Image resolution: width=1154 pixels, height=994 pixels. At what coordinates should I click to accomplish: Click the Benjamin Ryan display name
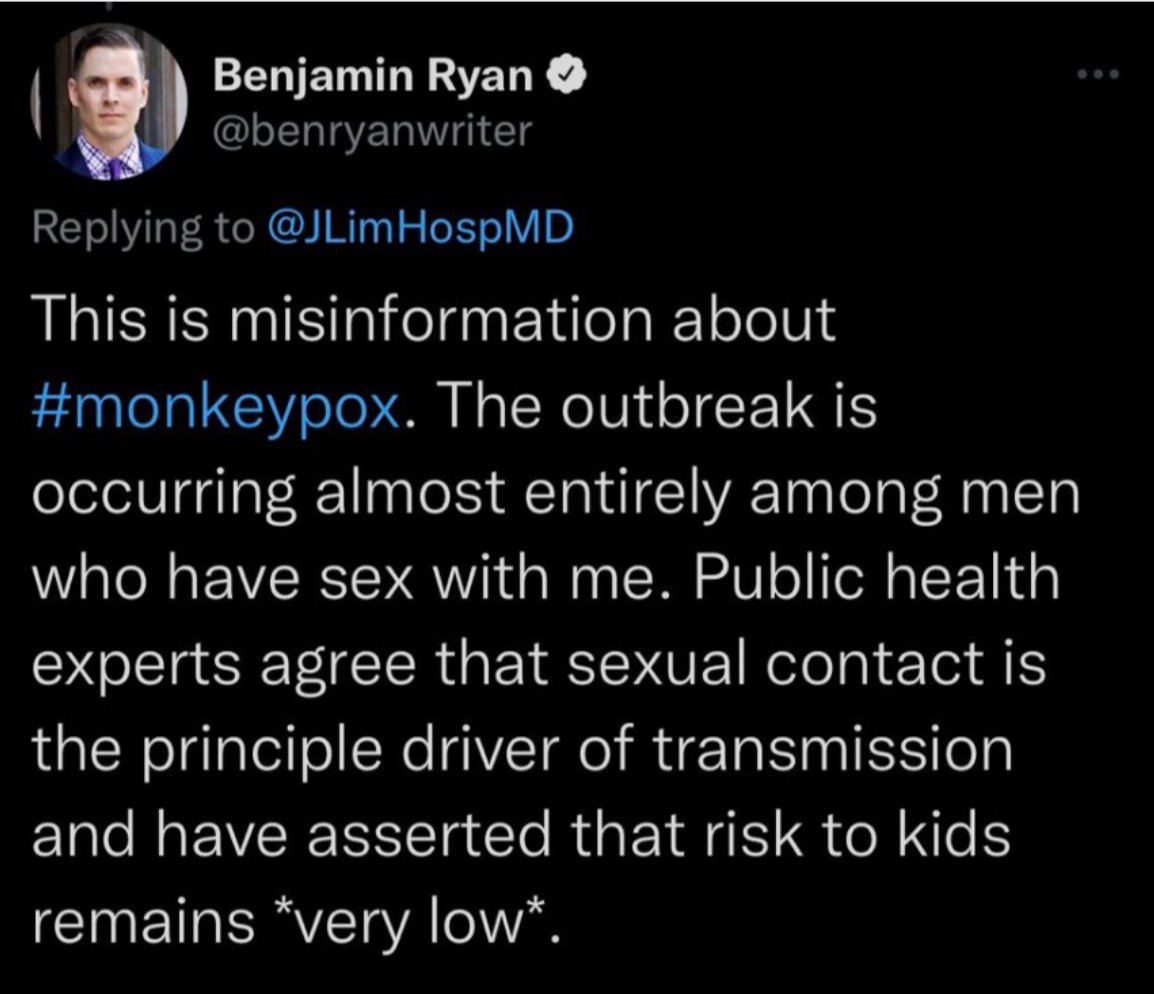click(x=373, y=75)
